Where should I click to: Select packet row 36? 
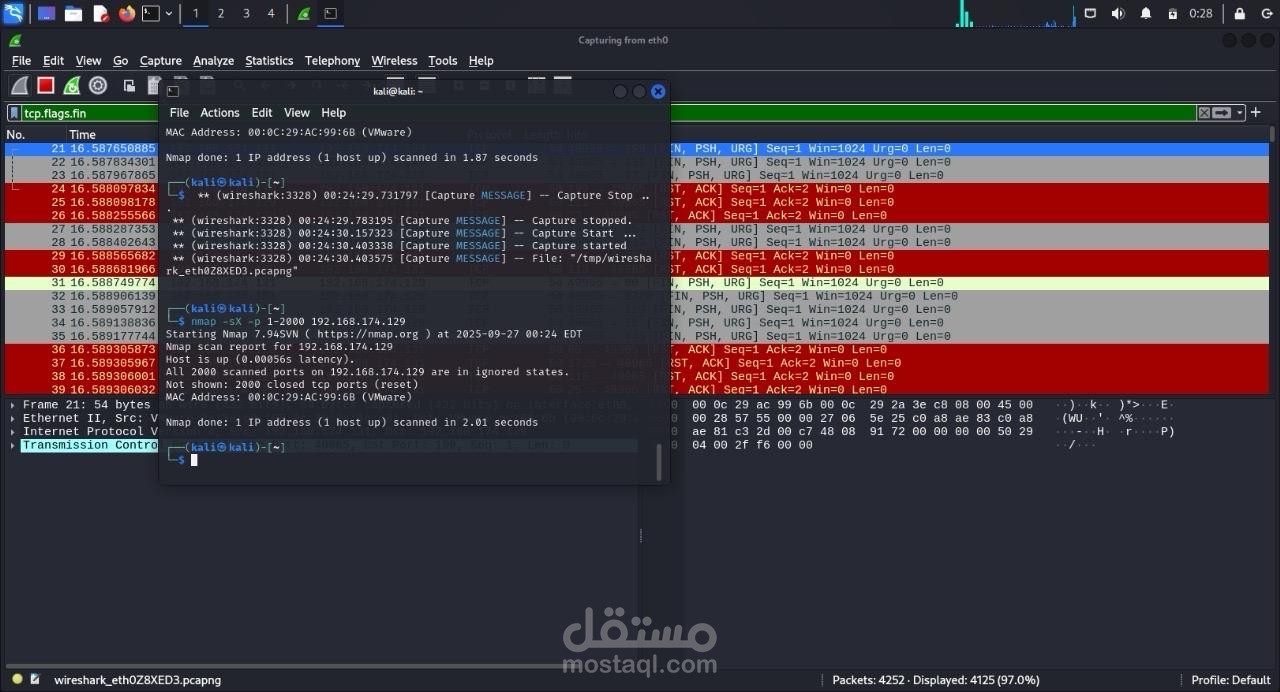(636, 349)
